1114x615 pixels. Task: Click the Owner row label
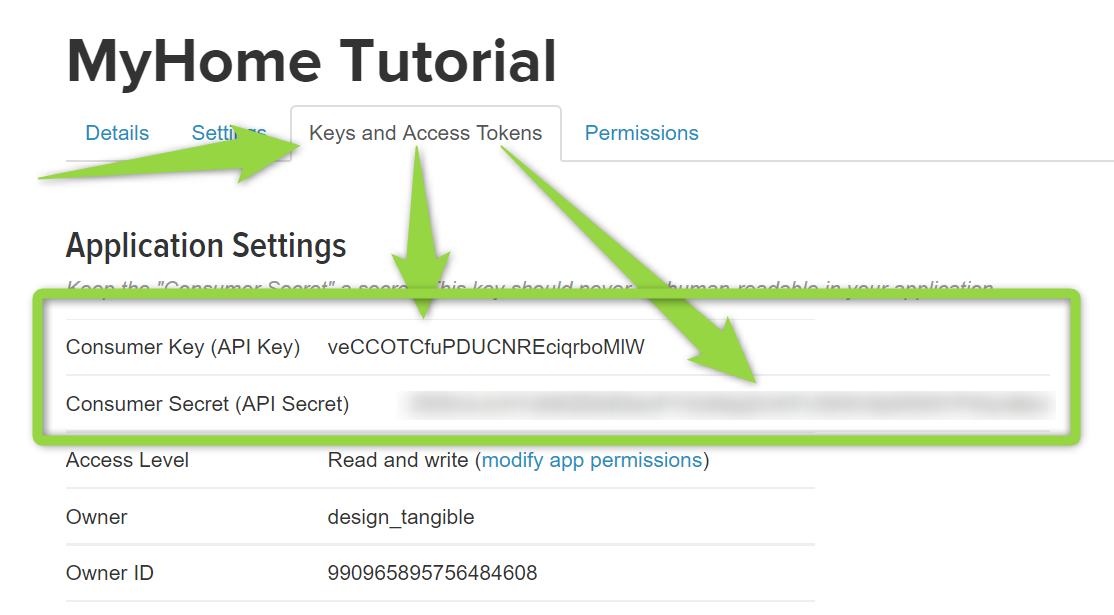click(97, 517)
